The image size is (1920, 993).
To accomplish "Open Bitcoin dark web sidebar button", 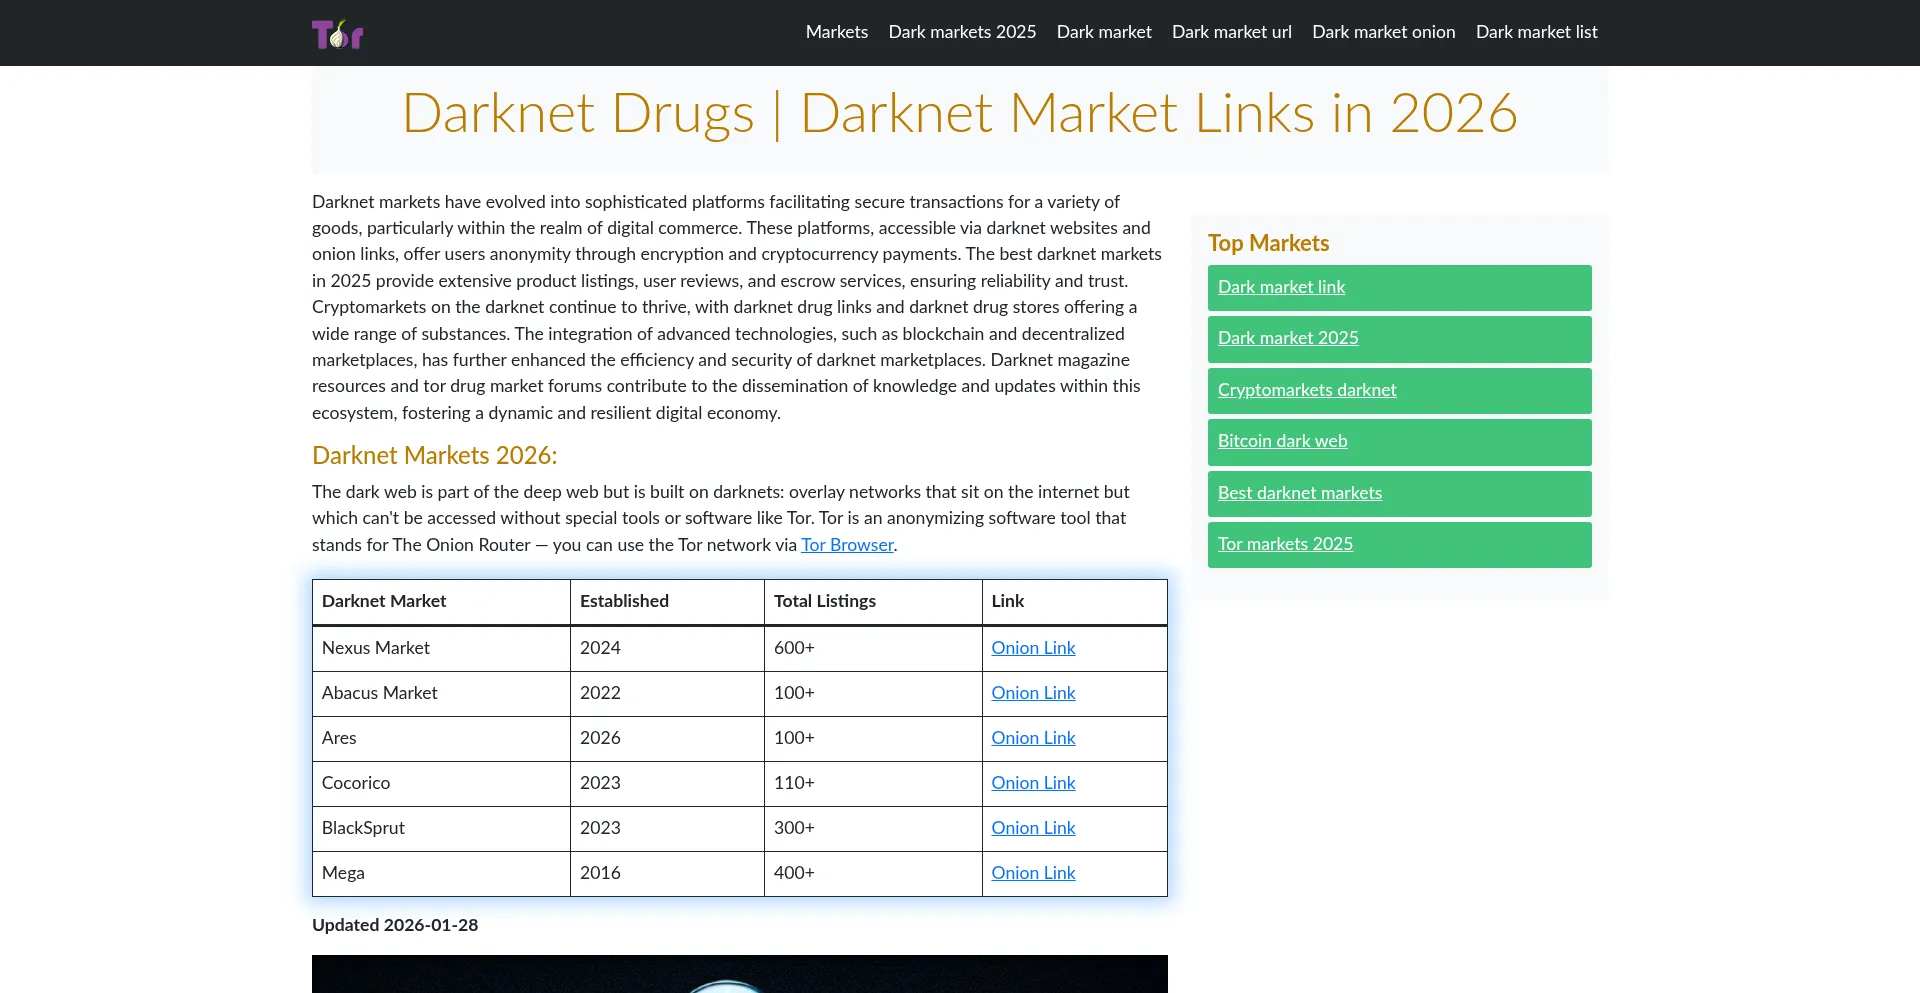I will click(1400, 442).
